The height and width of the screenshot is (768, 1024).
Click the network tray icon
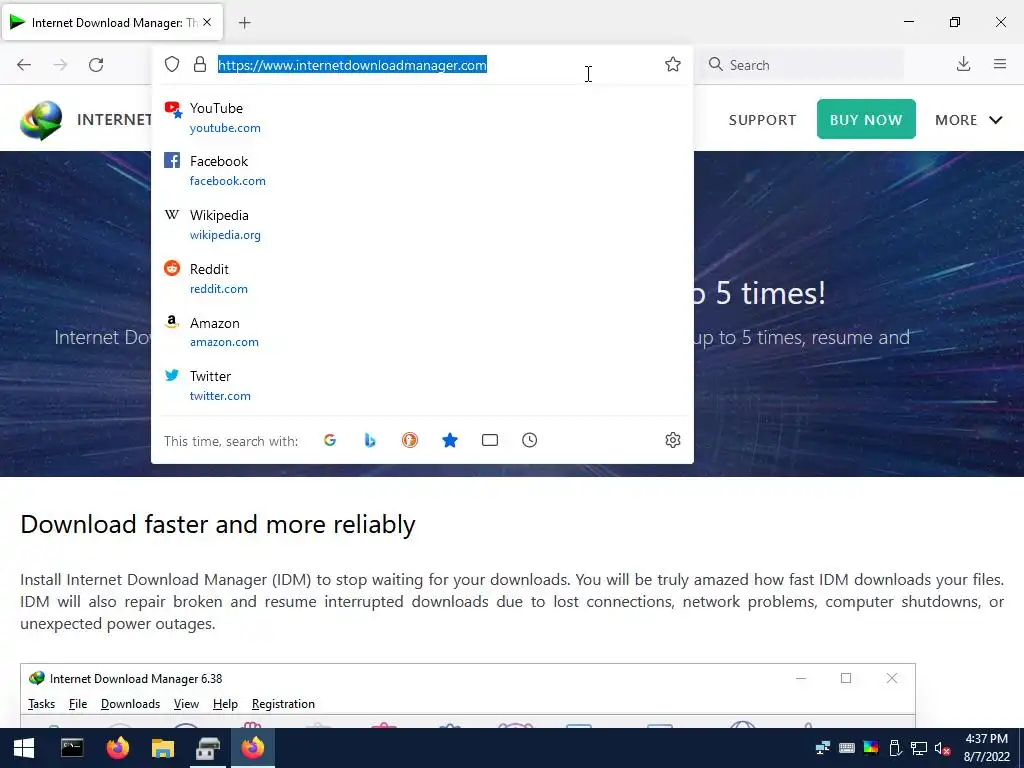(x=919, y=748)
